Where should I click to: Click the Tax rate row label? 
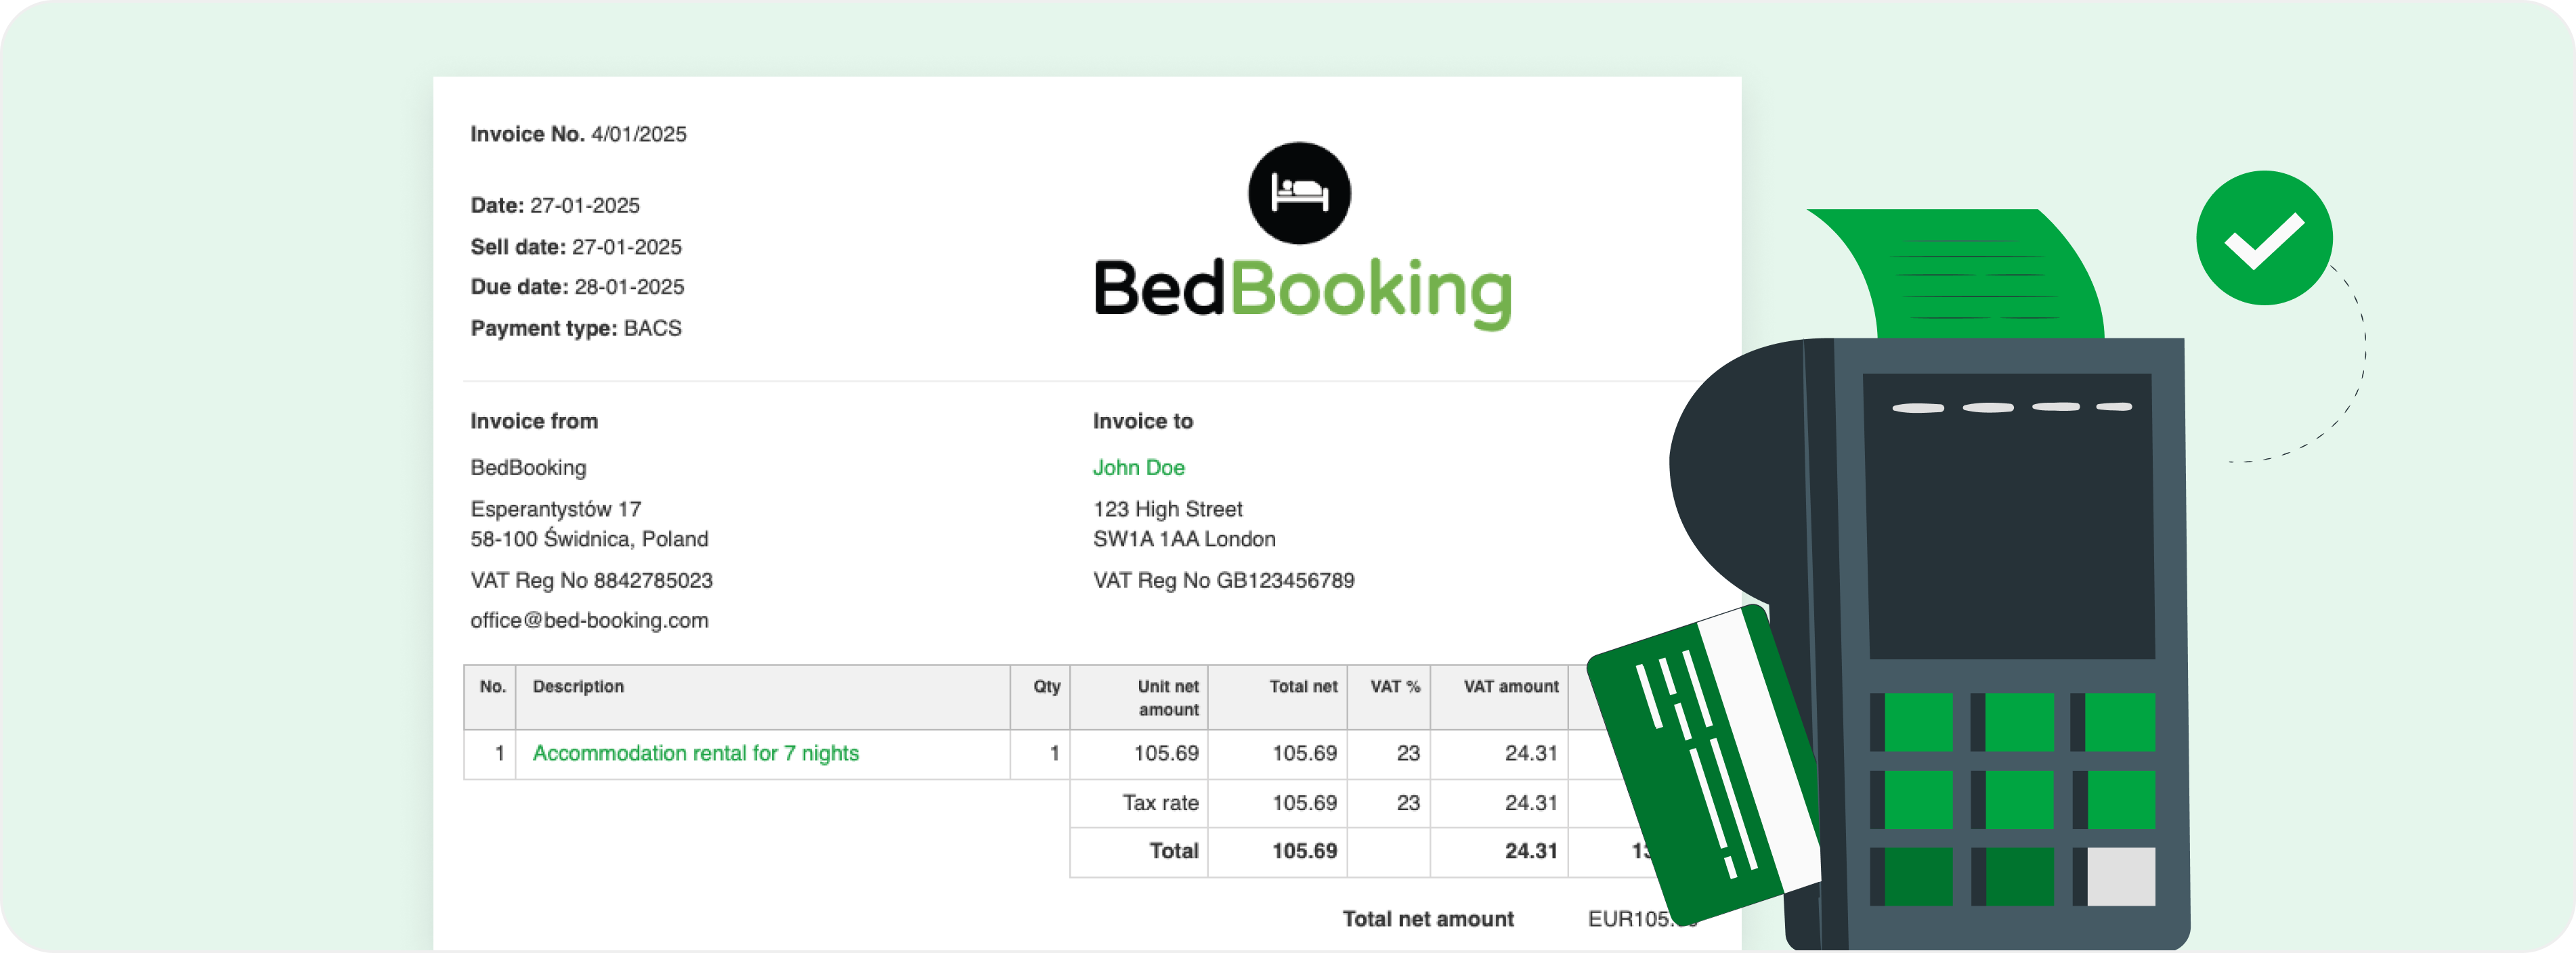(x=1160, y=803)
